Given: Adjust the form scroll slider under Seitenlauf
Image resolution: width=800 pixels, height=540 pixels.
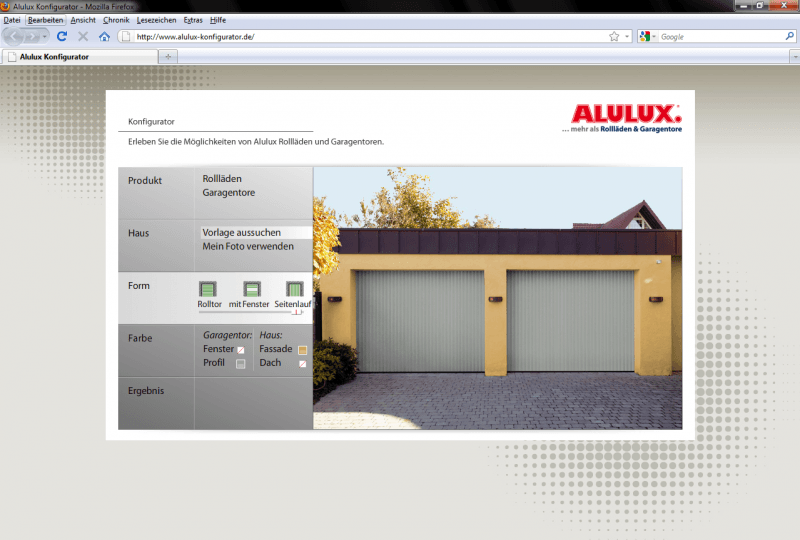Looking at the screenshot, I should [297, 312].
